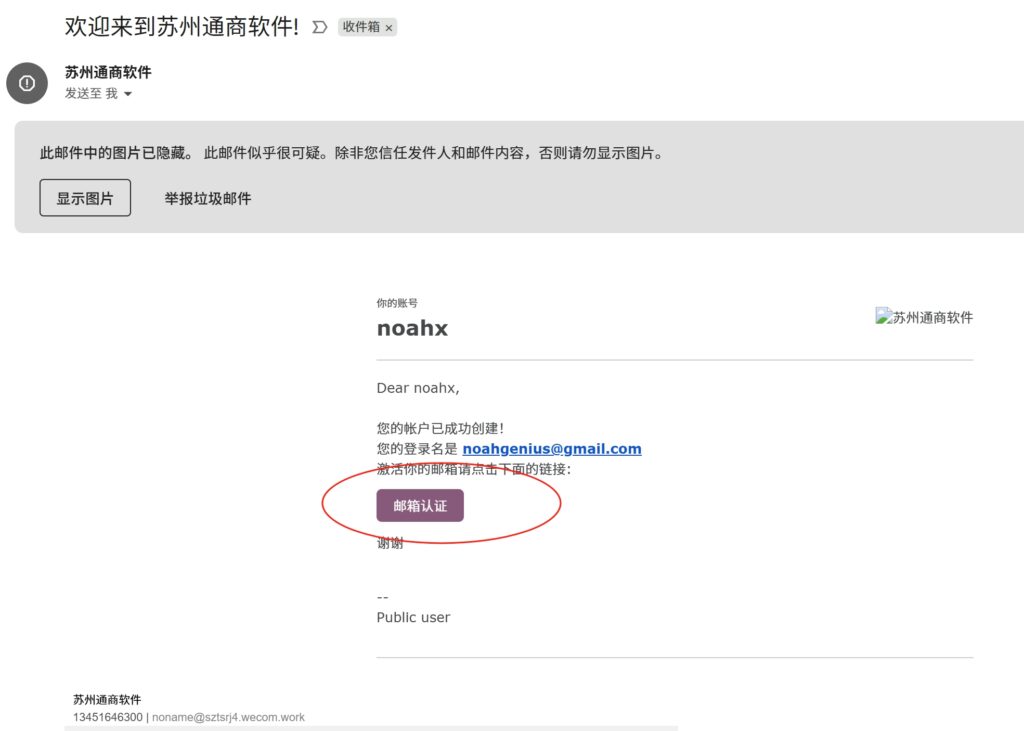Click the broken 苏州通商软件 logo image
The image size is (1024, 731).
tap(924, 318)
